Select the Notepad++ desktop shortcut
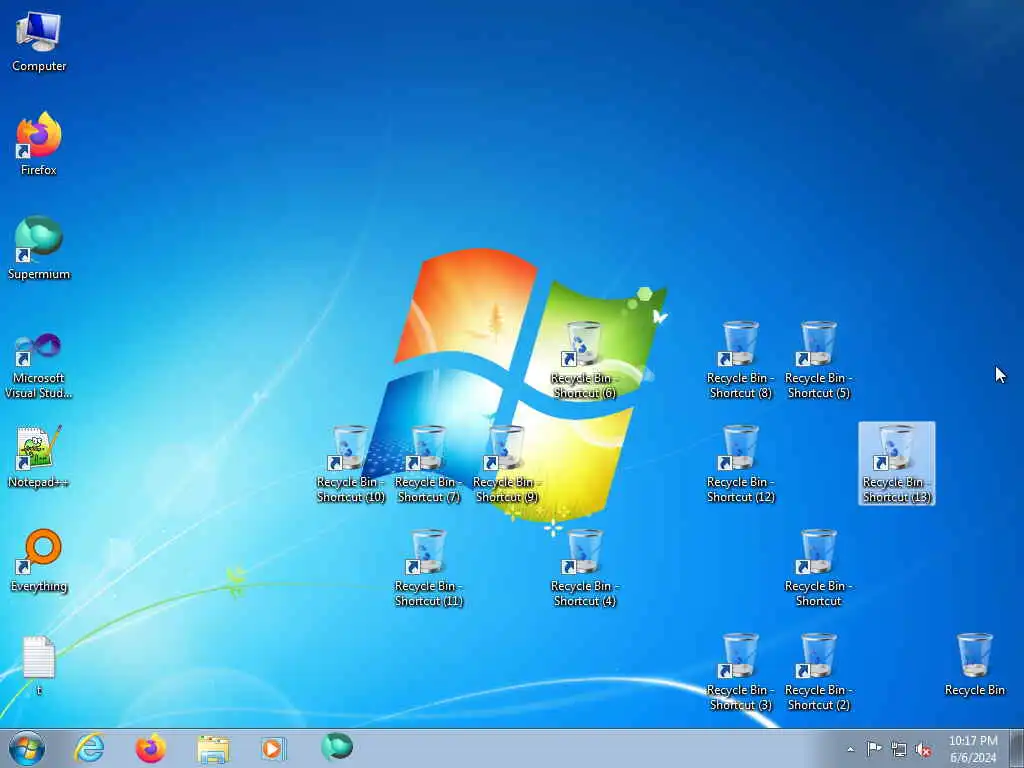The image size is (1024, 768). coord(39,456)
